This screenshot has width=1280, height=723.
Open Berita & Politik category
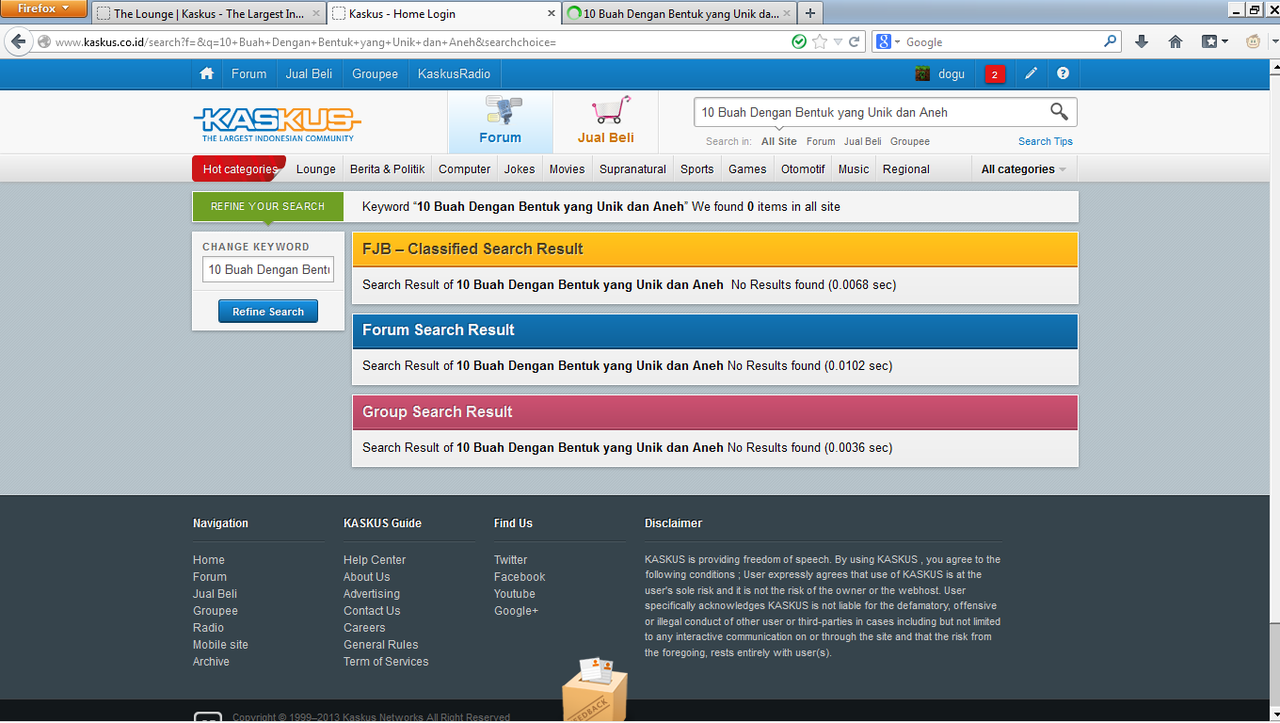[387, 169]
